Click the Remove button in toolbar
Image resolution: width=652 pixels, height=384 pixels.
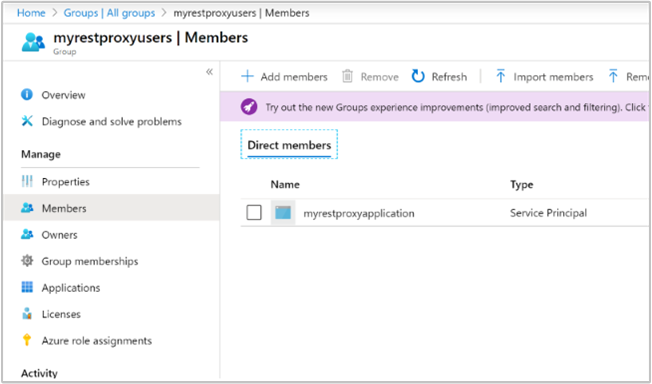[370, 77]
